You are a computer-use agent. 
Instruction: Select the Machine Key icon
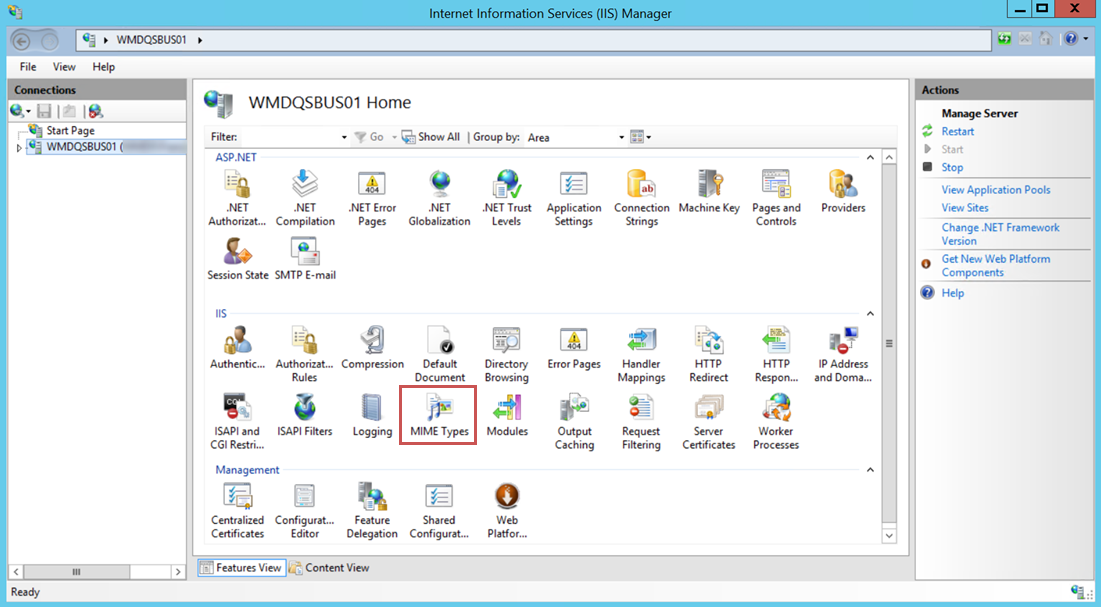coord(708,191)
